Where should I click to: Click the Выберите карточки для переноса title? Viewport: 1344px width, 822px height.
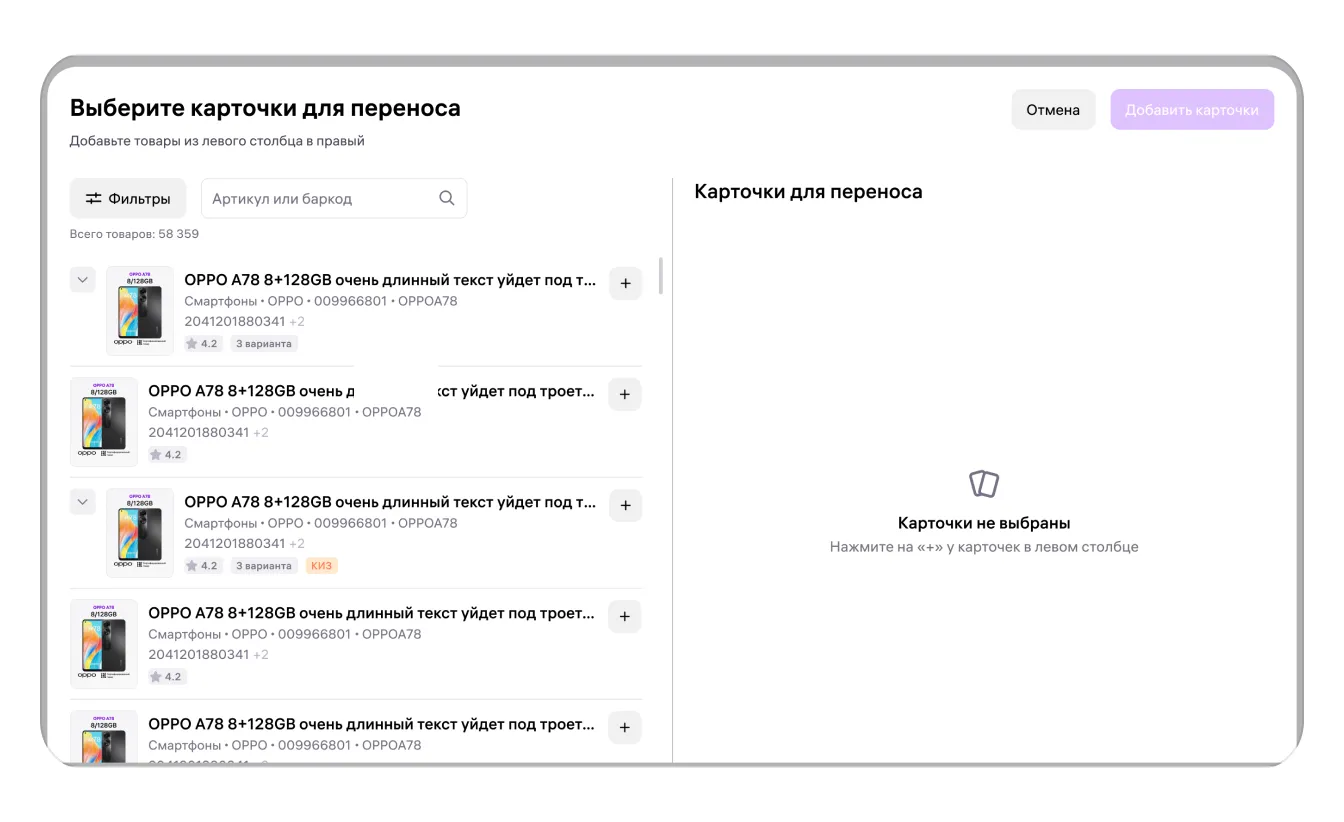click(x=265, y=108)
